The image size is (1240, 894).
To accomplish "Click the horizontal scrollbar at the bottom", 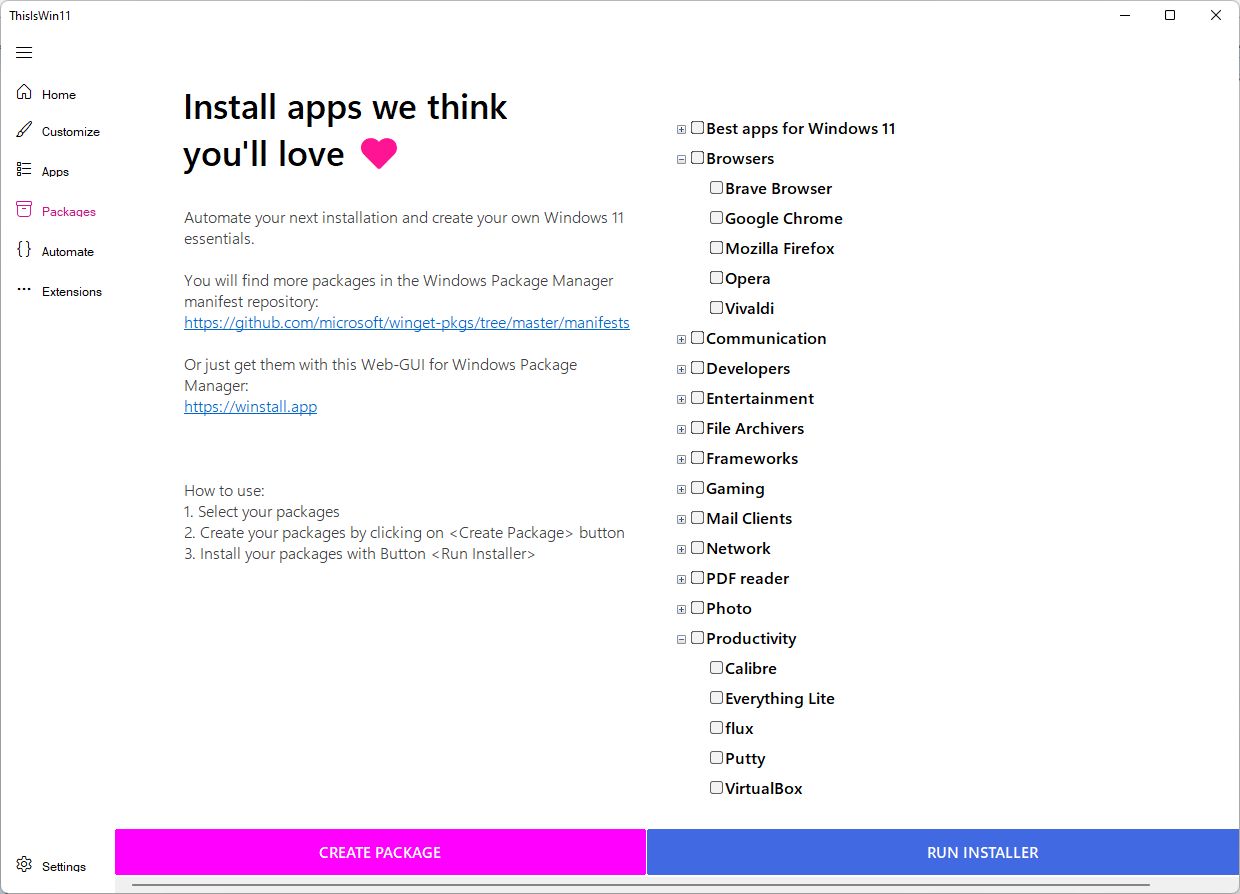I will 640,885.
